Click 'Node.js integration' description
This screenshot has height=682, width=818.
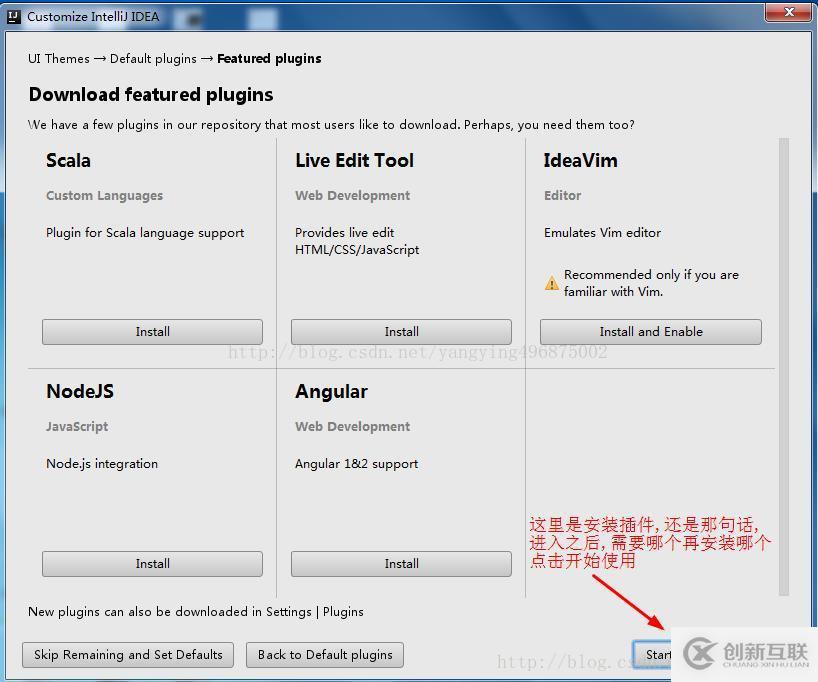(x=102, y=464)
